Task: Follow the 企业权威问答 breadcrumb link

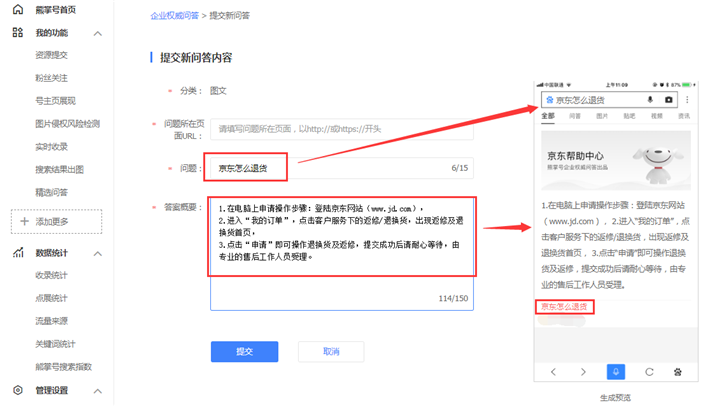Action: point(174,16)
